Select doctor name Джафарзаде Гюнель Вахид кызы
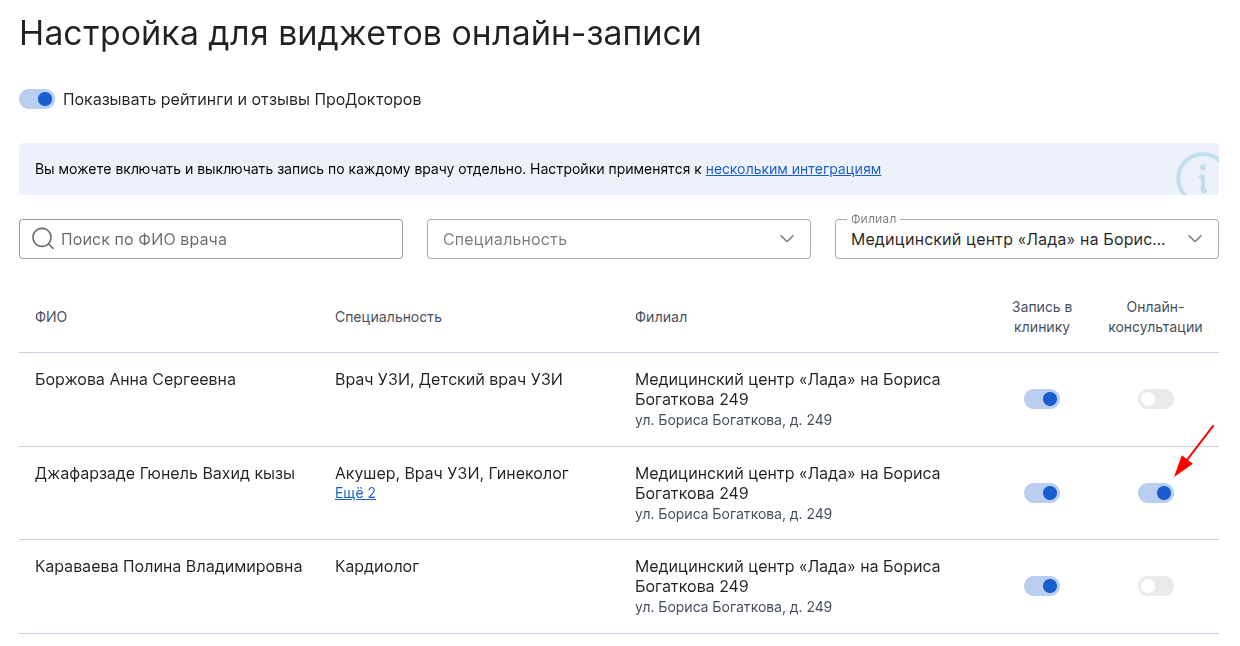The width and height of the screenshot is (1240, 646). 165,474
